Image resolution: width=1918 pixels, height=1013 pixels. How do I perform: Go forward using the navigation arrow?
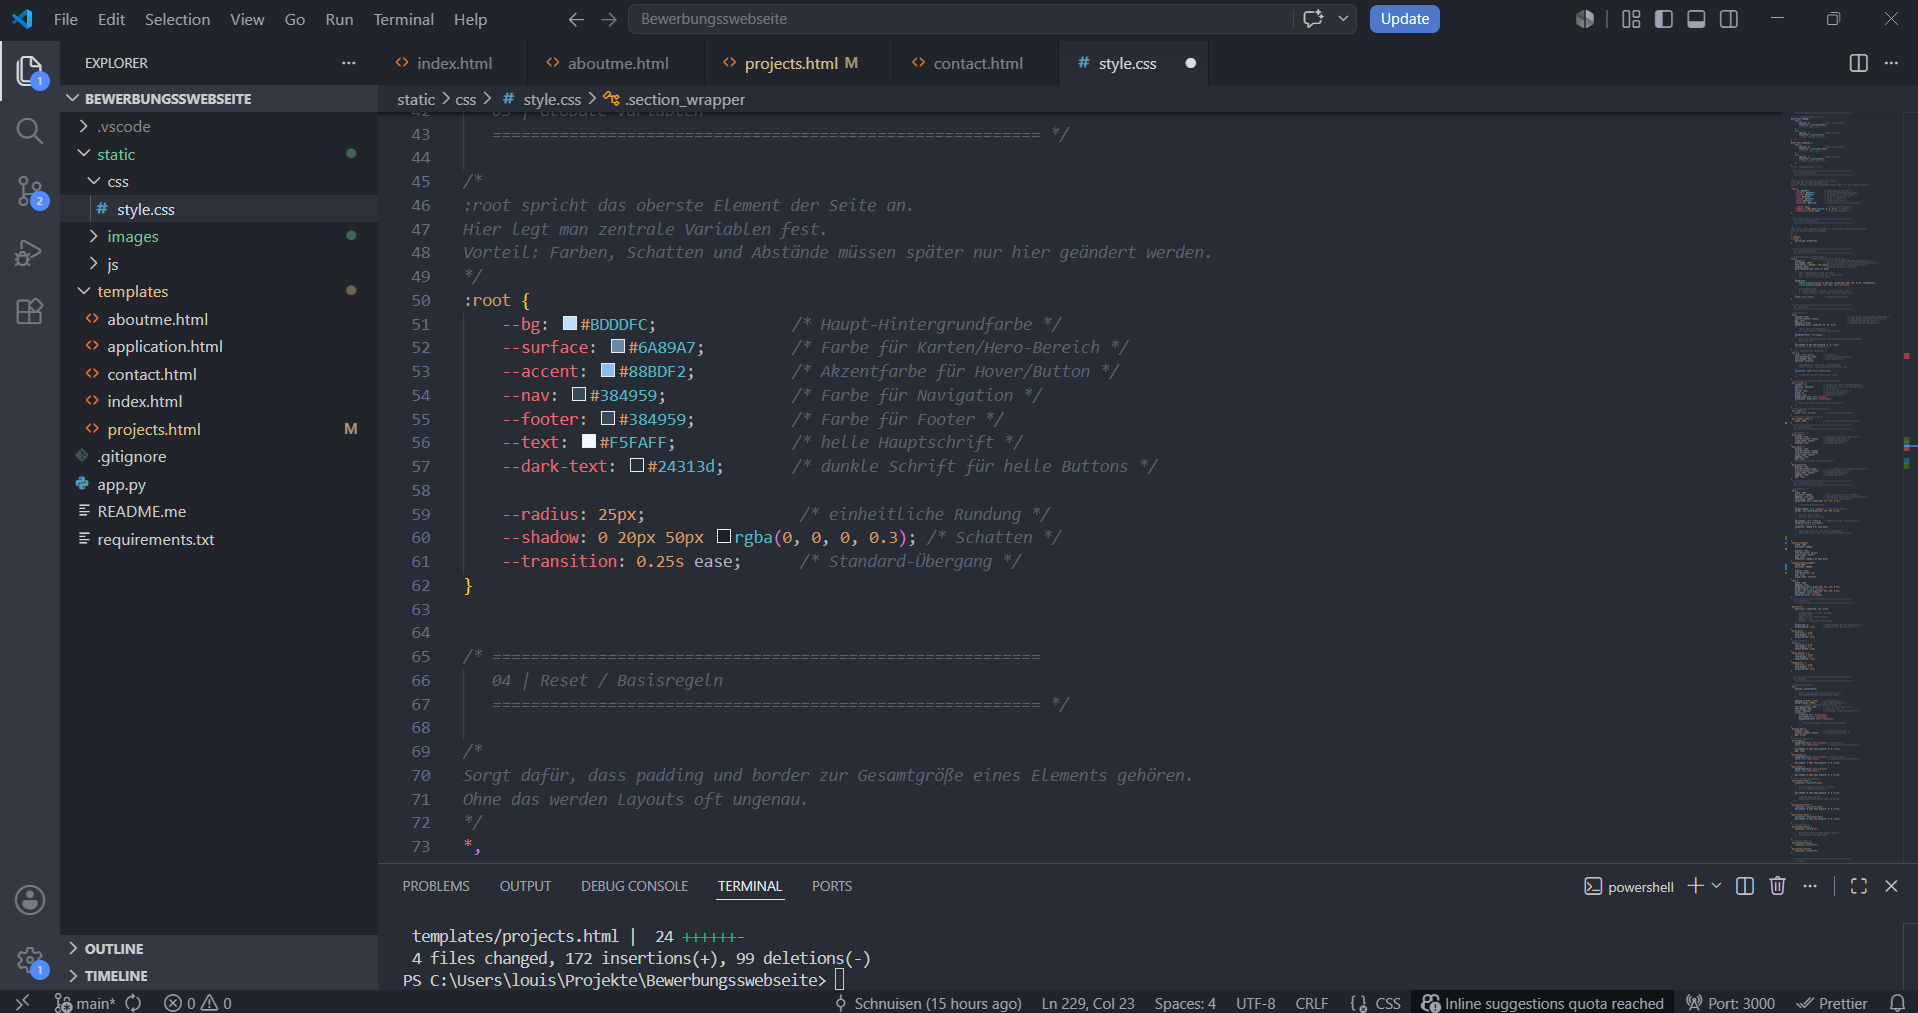click(x=609, y=19)
